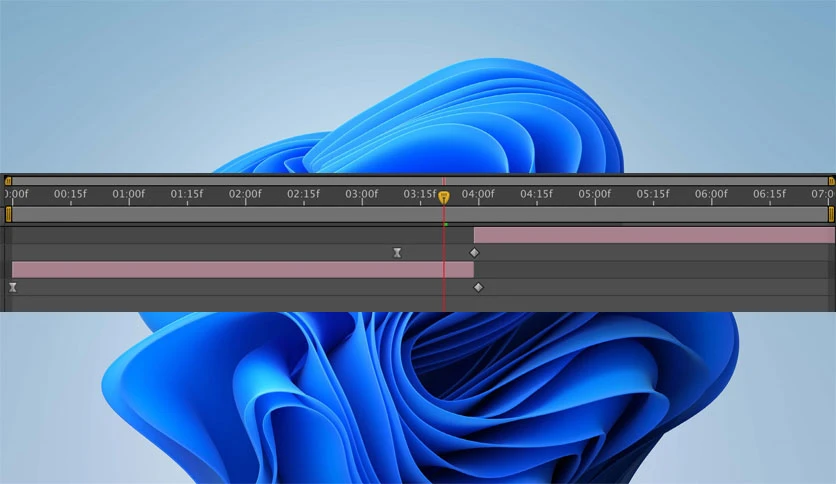Jump to 00:15f on the time ruler
Screen dimensions: 836x484
tap(70, 194)
